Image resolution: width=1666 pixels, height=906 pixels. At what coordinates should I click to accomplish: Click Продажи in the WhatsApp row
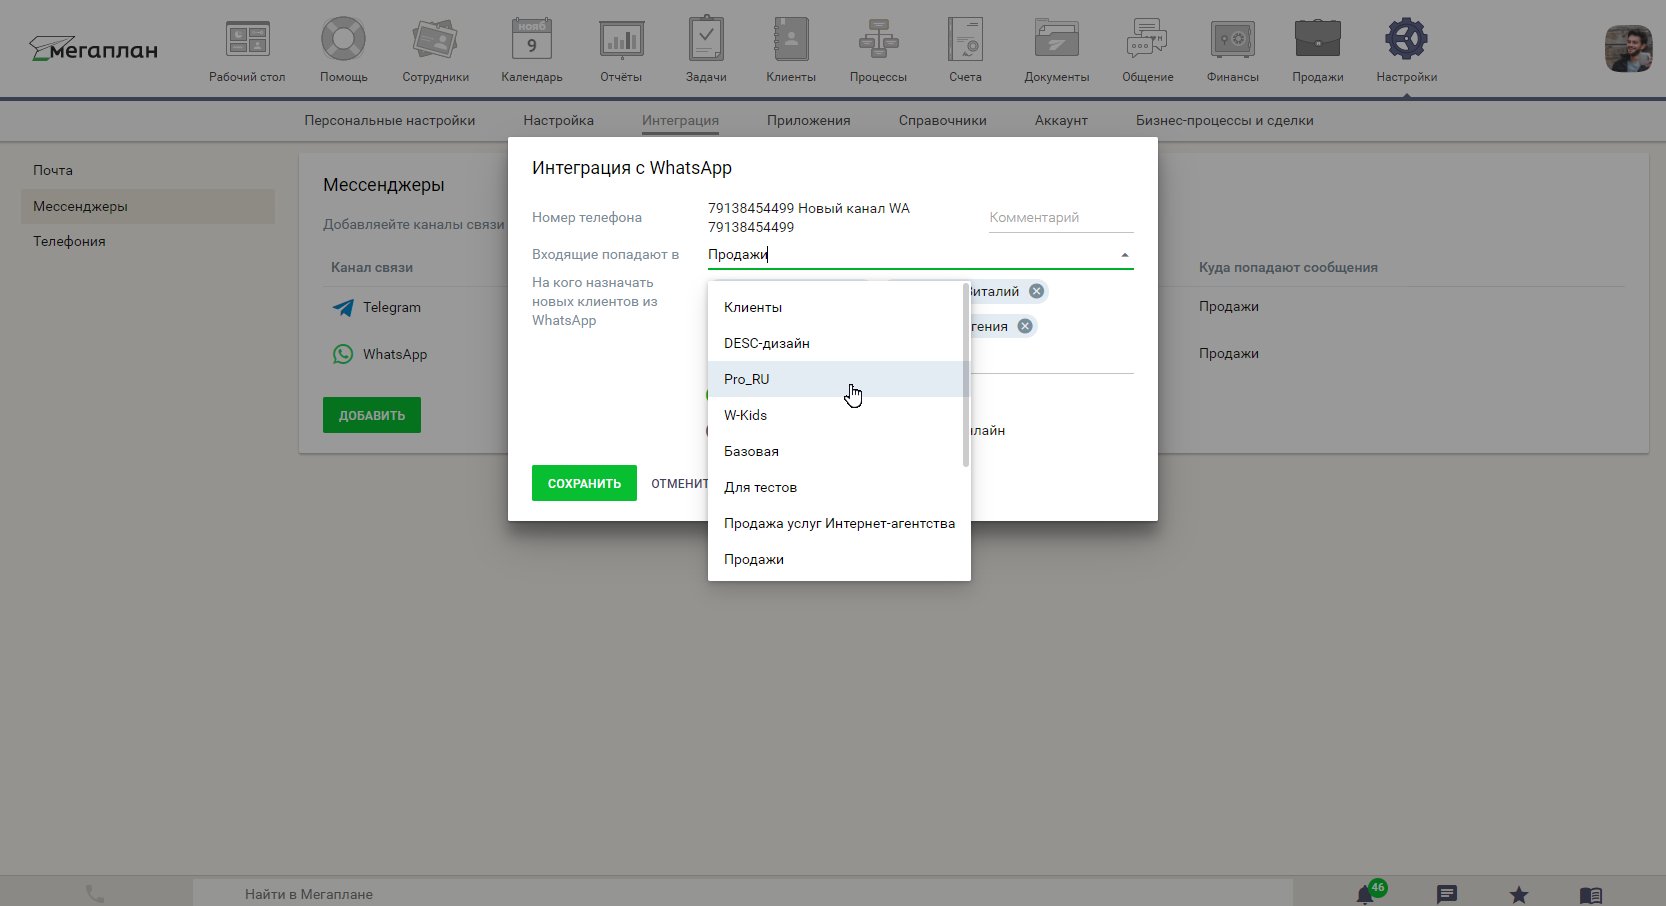click(1228, 353)
